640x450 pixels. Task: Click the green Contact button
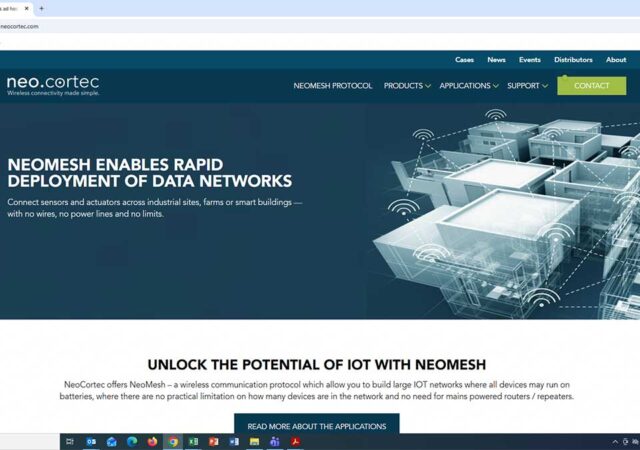coord(591,86)
